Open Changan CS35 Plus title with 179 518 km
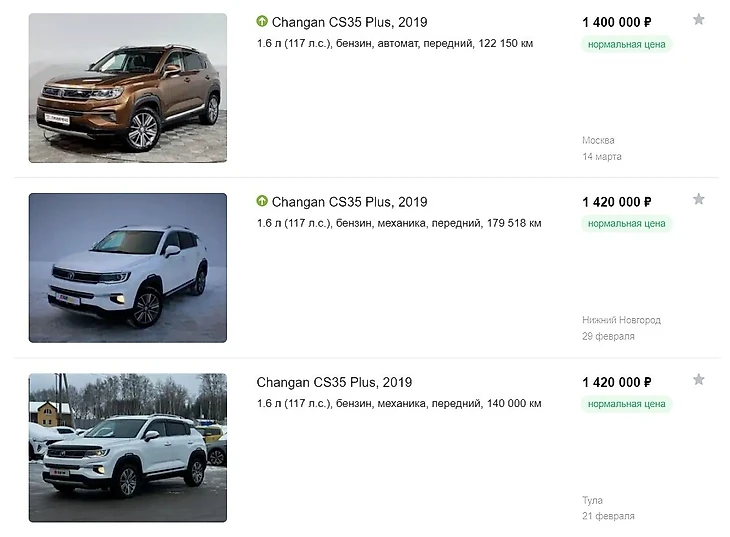This screenshot has height=537, width=730. coord(349,202)
